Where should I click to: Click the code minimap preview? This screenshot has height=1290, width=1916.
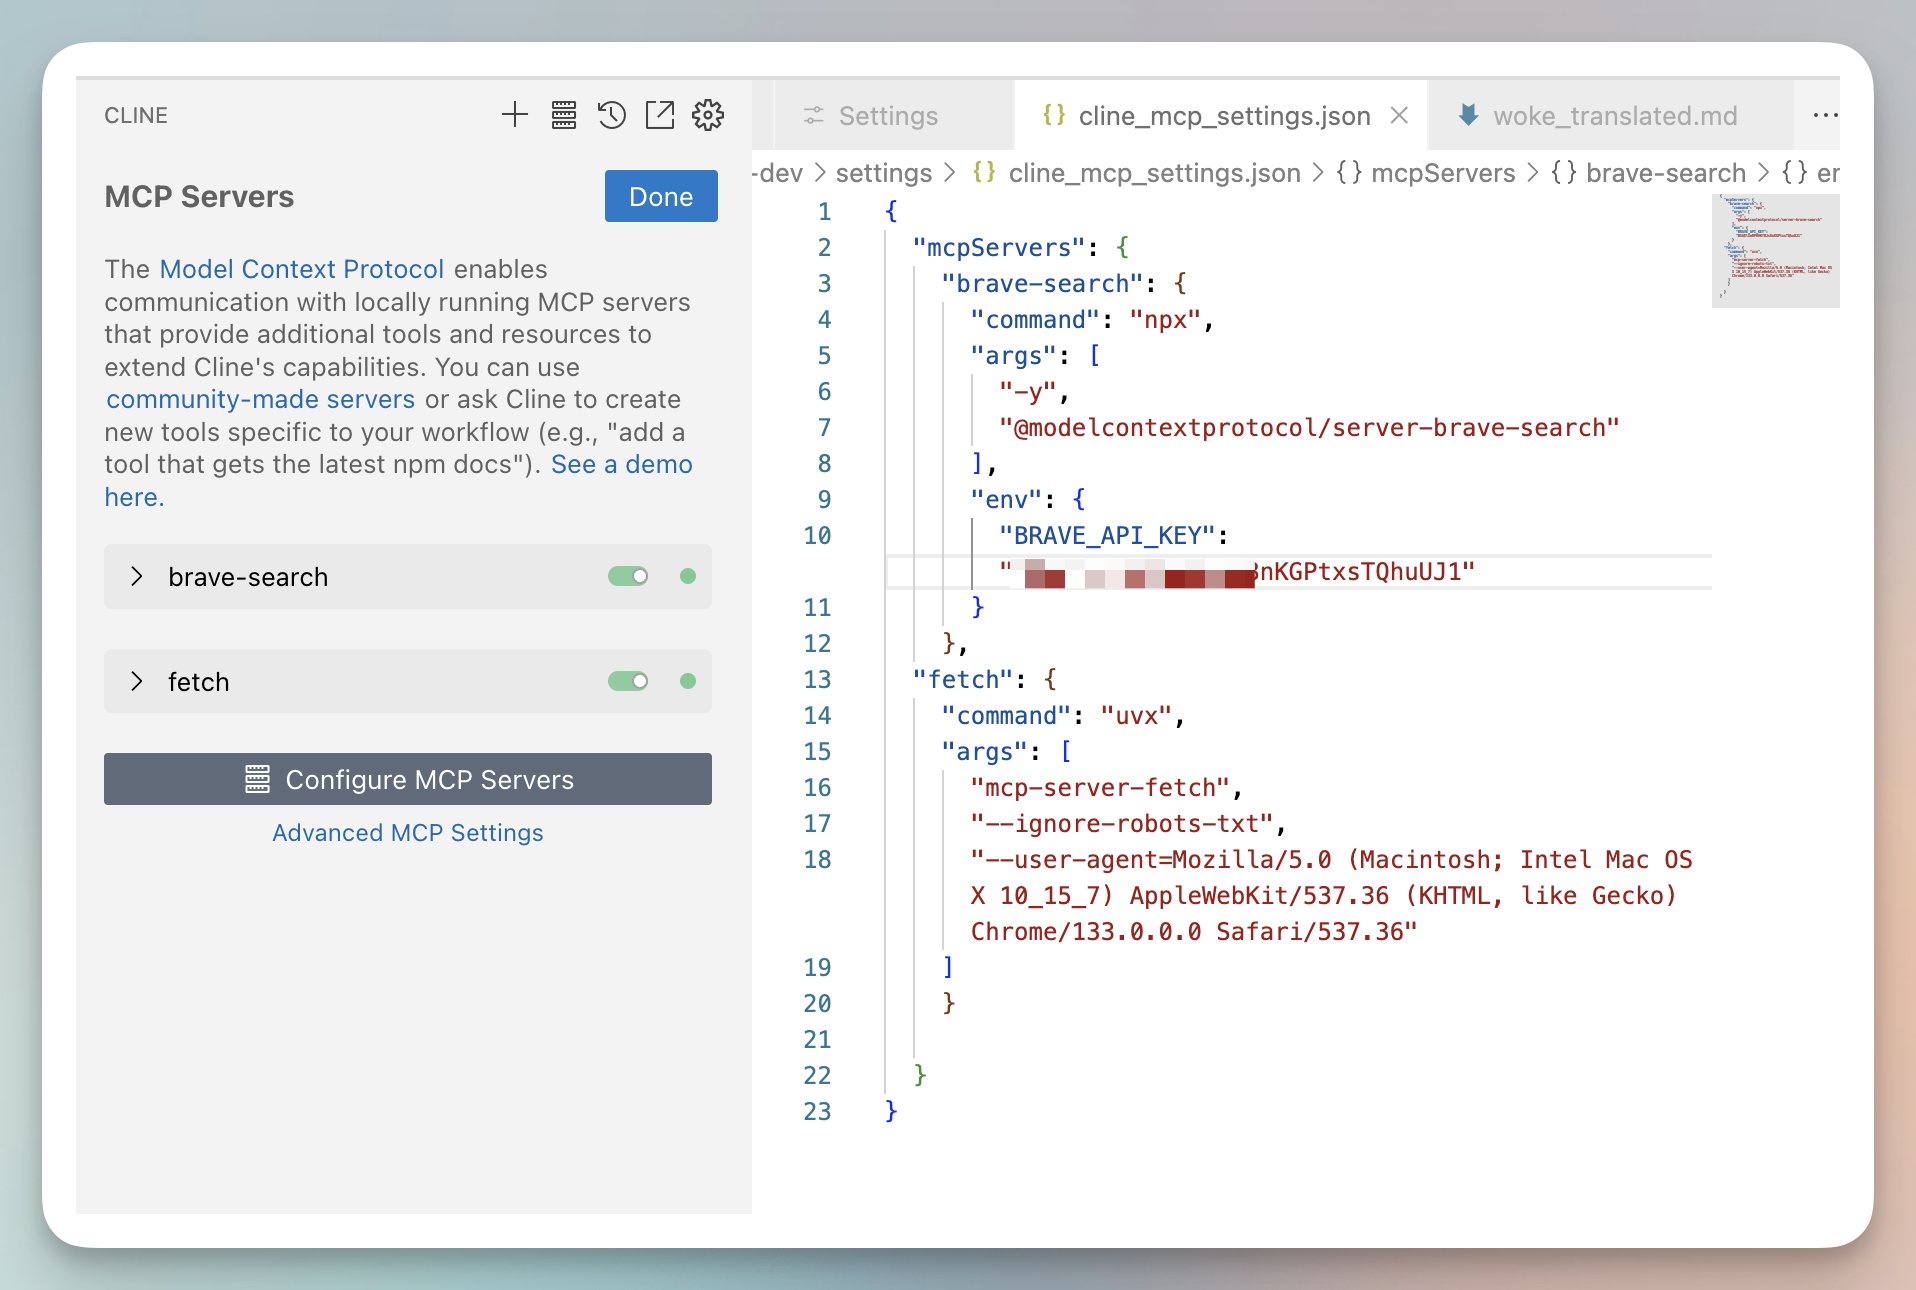click(1776, 251)
